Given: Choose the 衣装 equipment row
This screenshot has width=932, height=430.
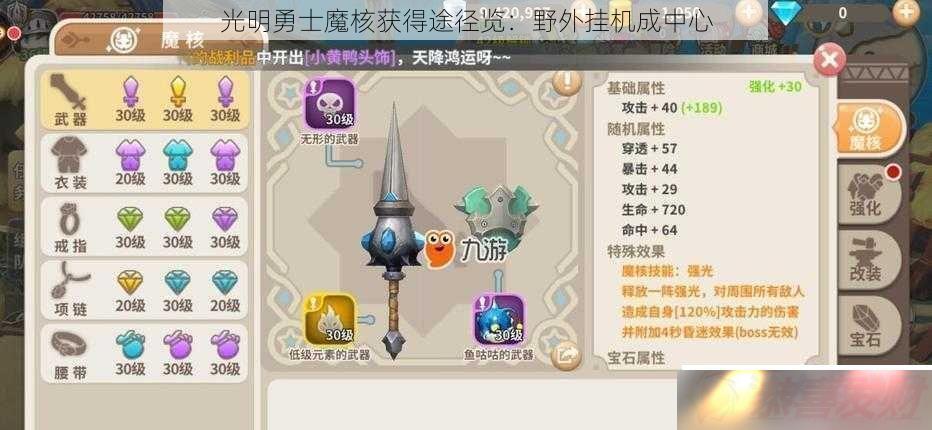Looking at the screenshot, I should coord(144,163).
